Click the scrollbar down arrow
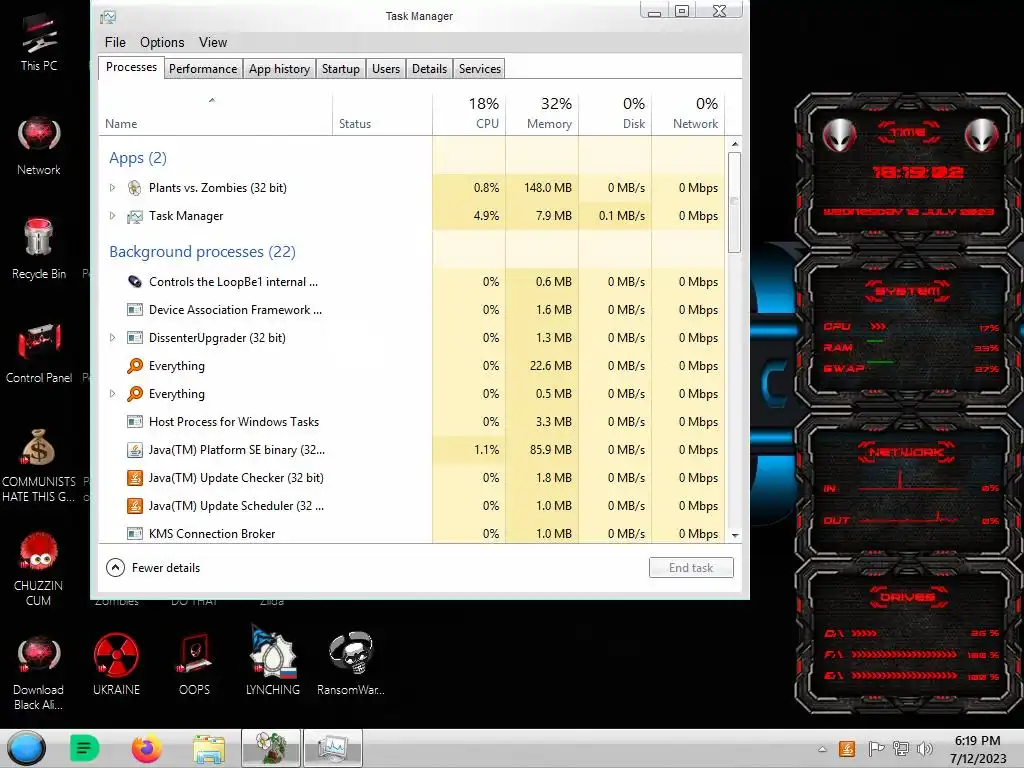The width and height of the screenshot is (1024, 768). [x=735, y=536]
